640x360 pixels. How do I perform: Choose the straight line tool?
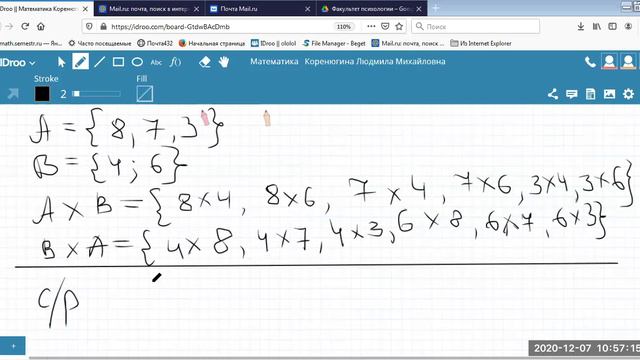pyautogui.click(x=99, y=62)
